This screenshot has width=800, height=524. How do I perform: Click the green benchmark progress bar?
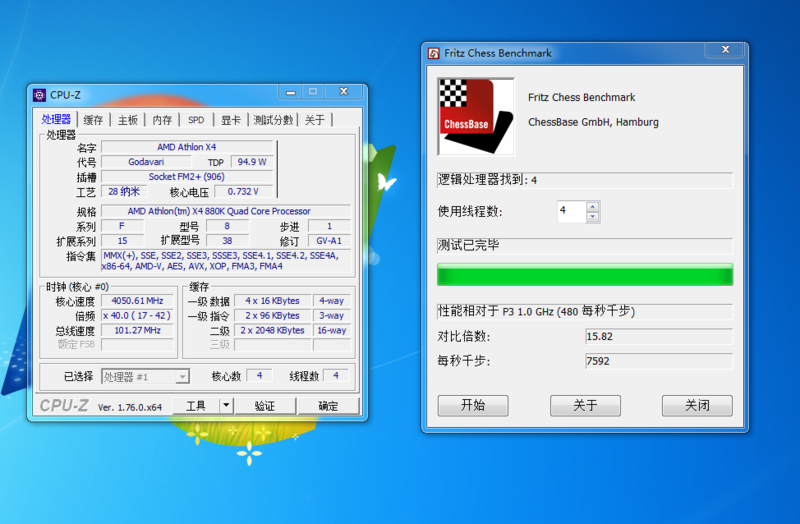click(x=585, y=275)
